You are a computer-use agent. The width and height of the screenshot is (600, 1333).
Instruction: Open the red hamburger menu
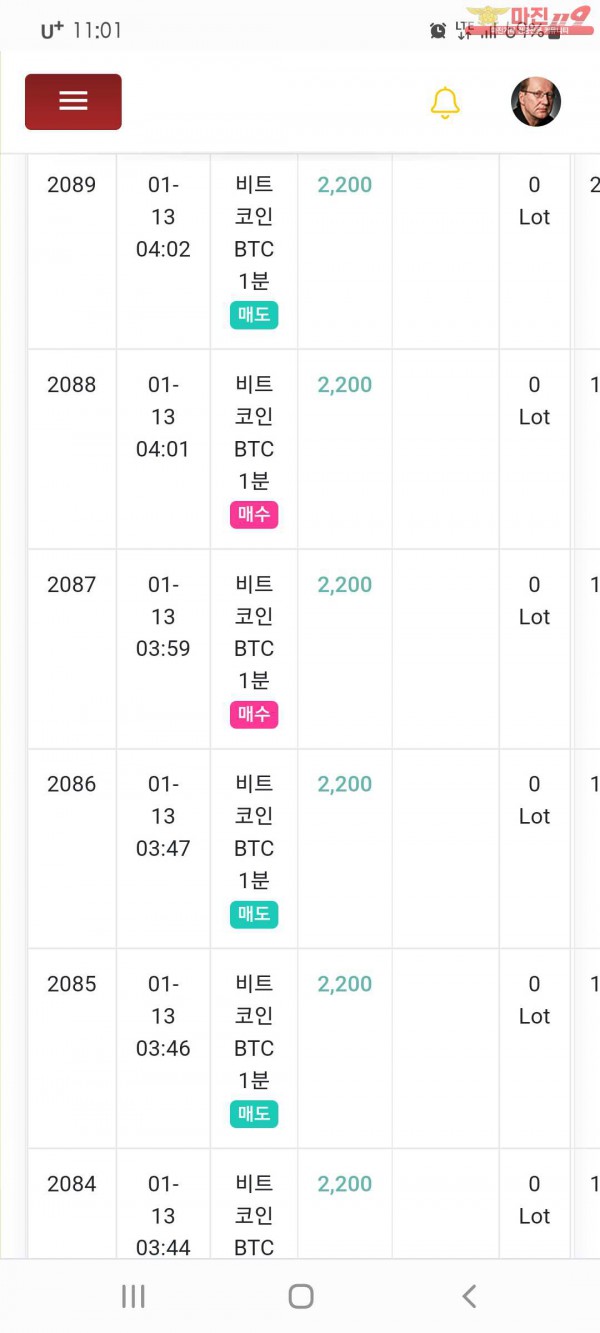(73, 102)
